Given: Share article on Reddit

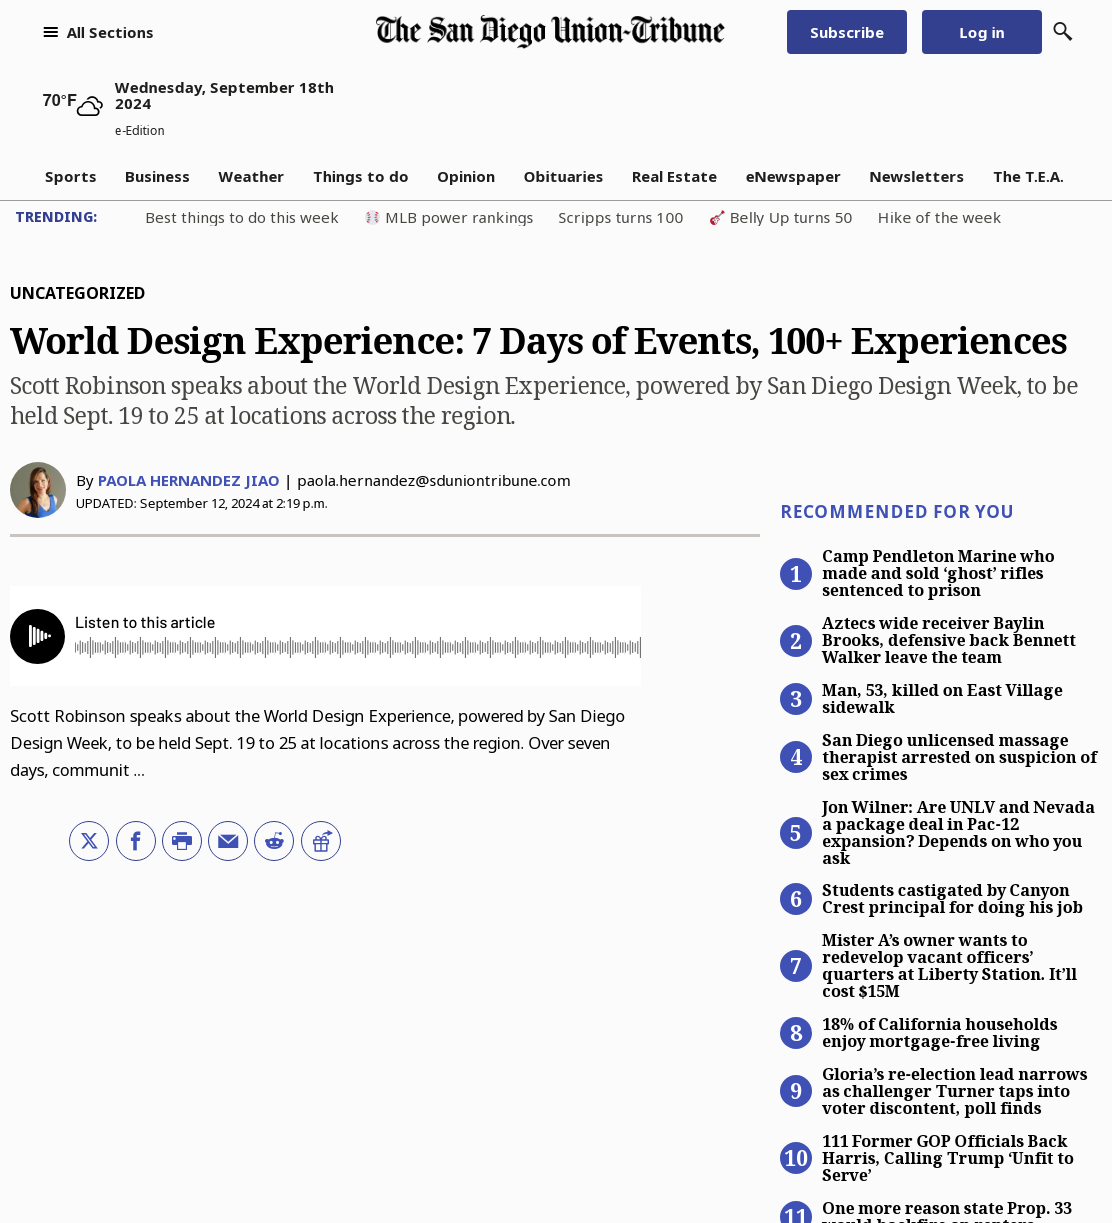Looking at the screenshot, I should [274, 841].
